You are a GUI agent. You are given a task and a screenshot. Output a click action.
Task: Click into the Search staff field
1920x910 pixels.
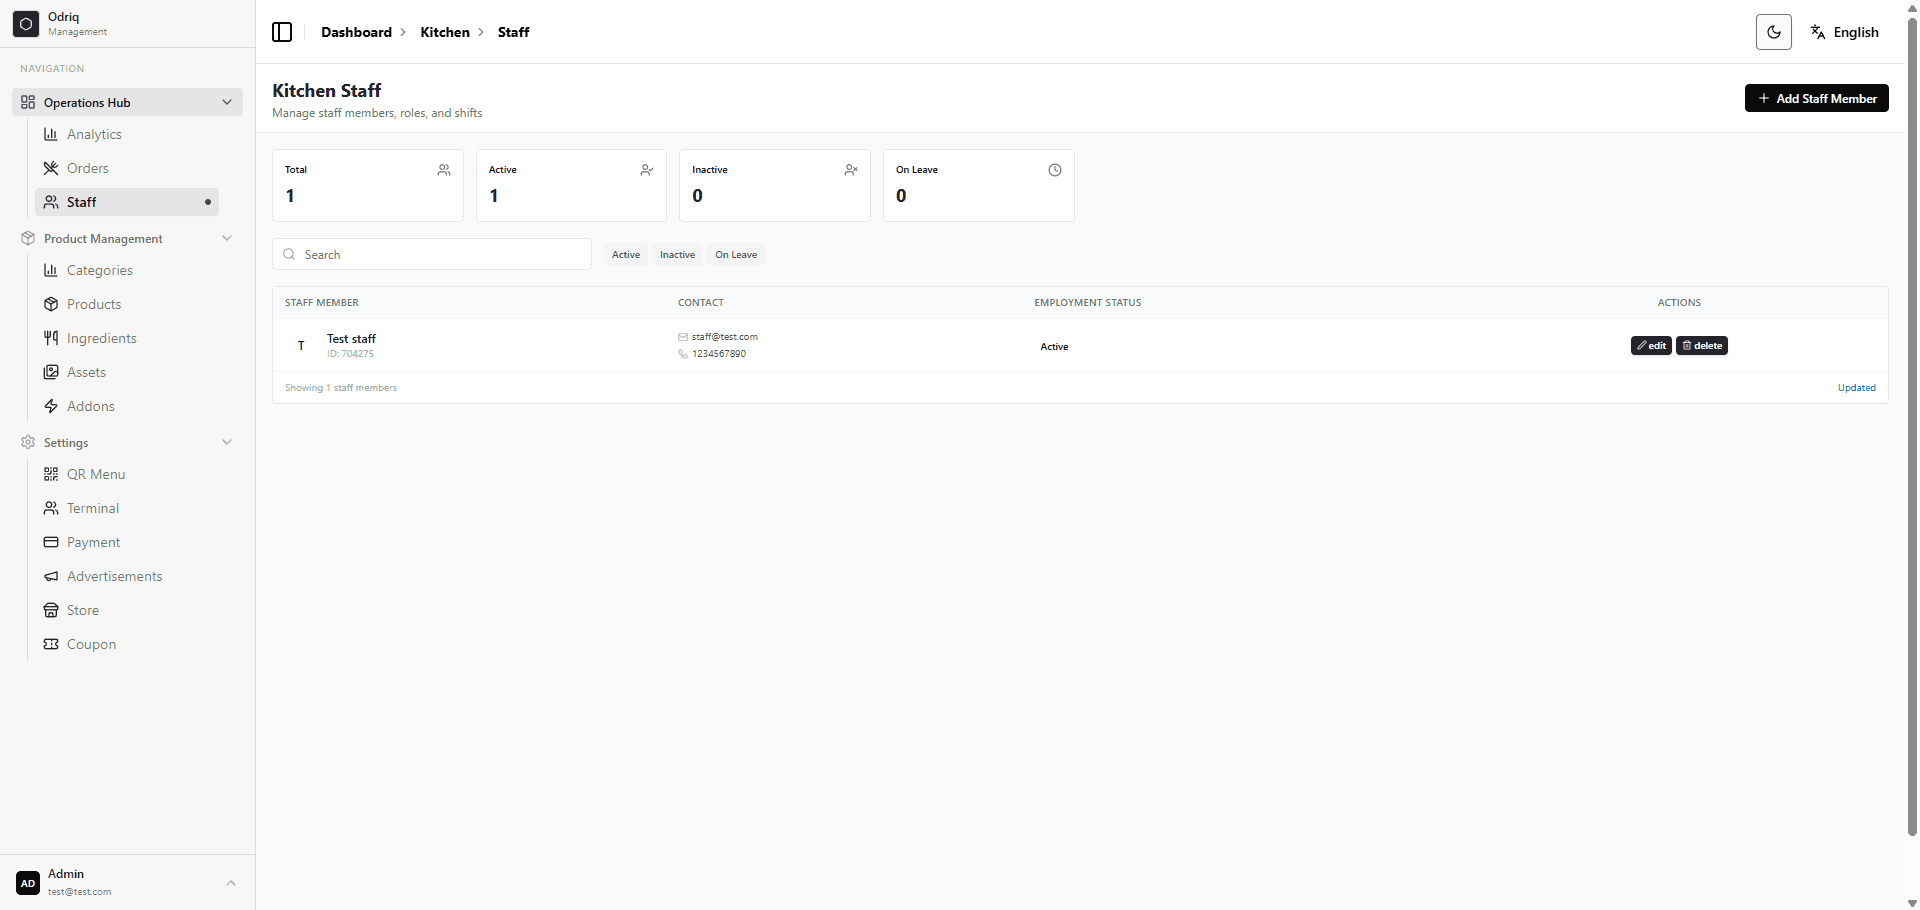(x=432, y=254)
